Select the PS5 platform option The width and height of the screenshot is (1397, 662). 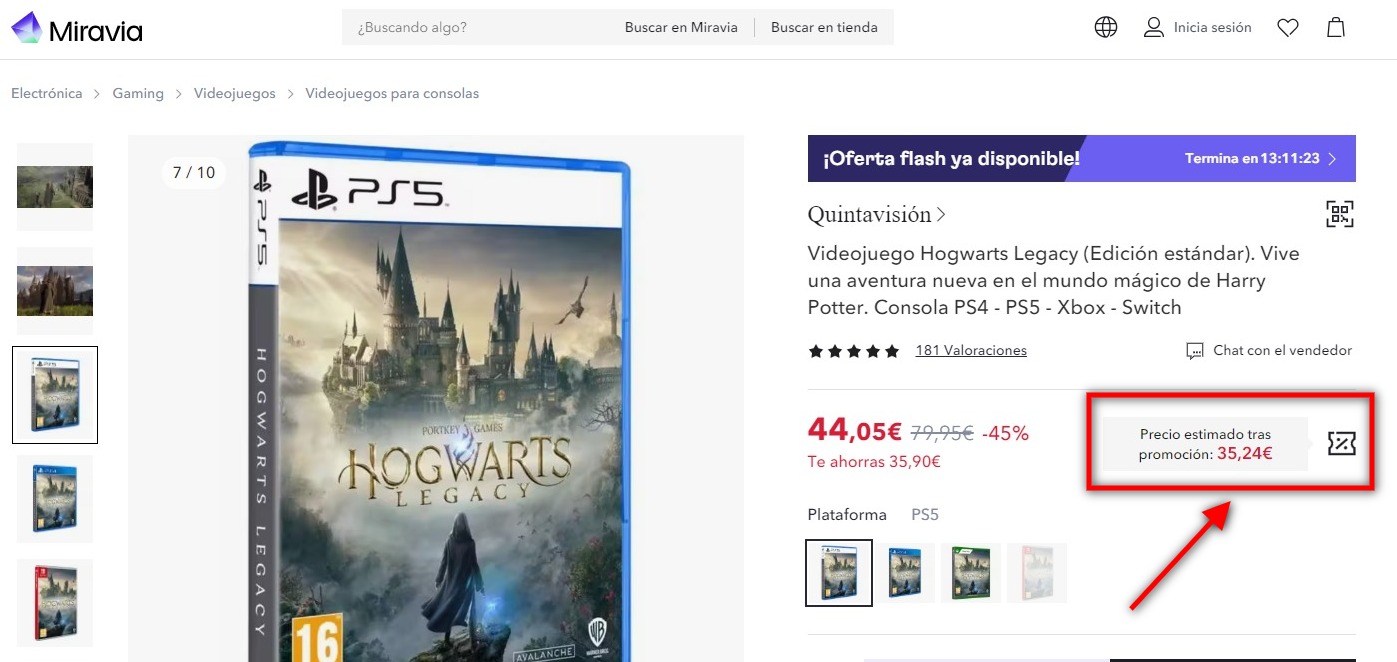pyautogui.click(x=839, y=573)
